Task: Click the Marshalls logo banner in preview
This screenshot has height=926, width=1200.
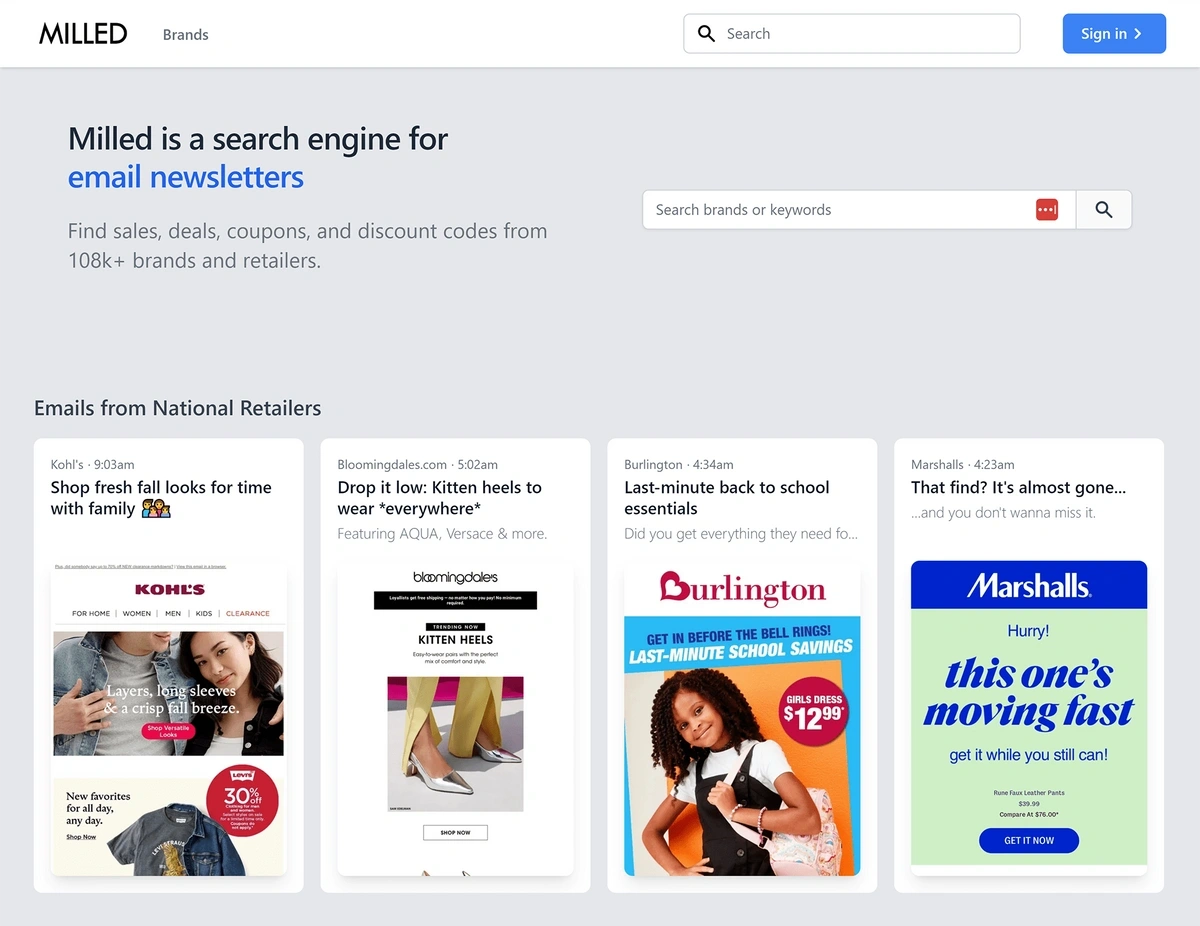Action: (1029, 585)
